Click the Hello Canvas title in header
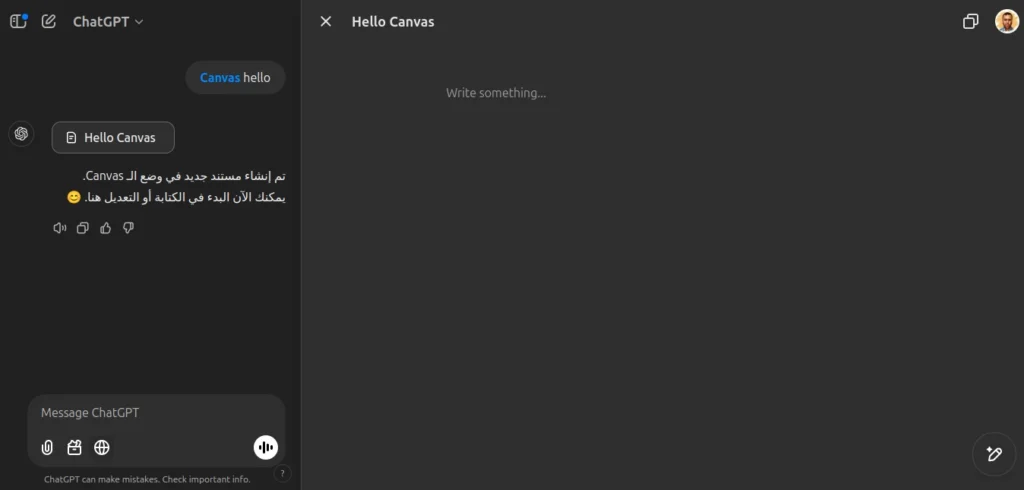The width and height of the screenshot is (1024, 490). 393,22
